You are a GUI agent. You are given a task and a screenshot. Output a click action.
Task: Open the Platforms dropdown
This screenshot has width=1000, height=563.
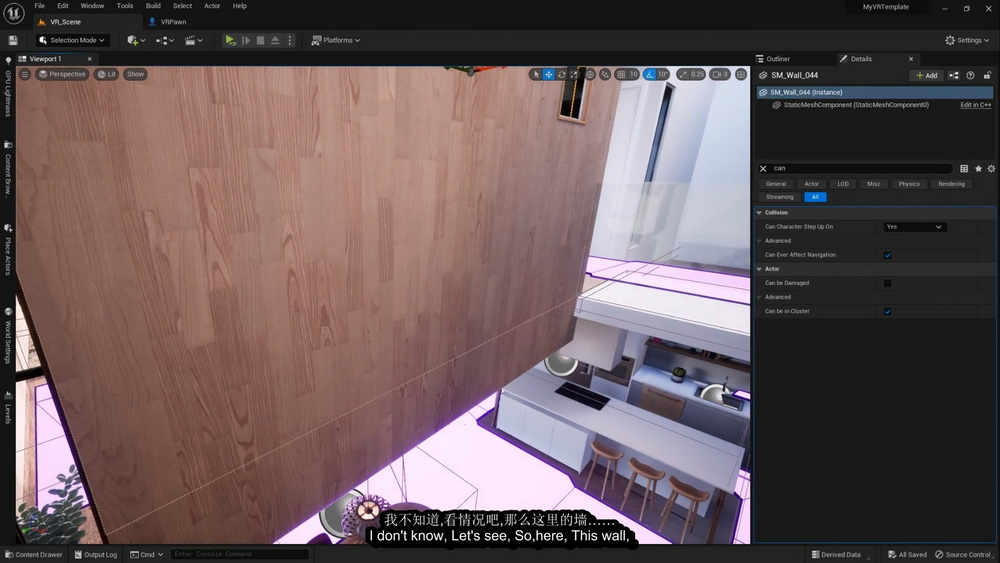[x=335, y=40]
